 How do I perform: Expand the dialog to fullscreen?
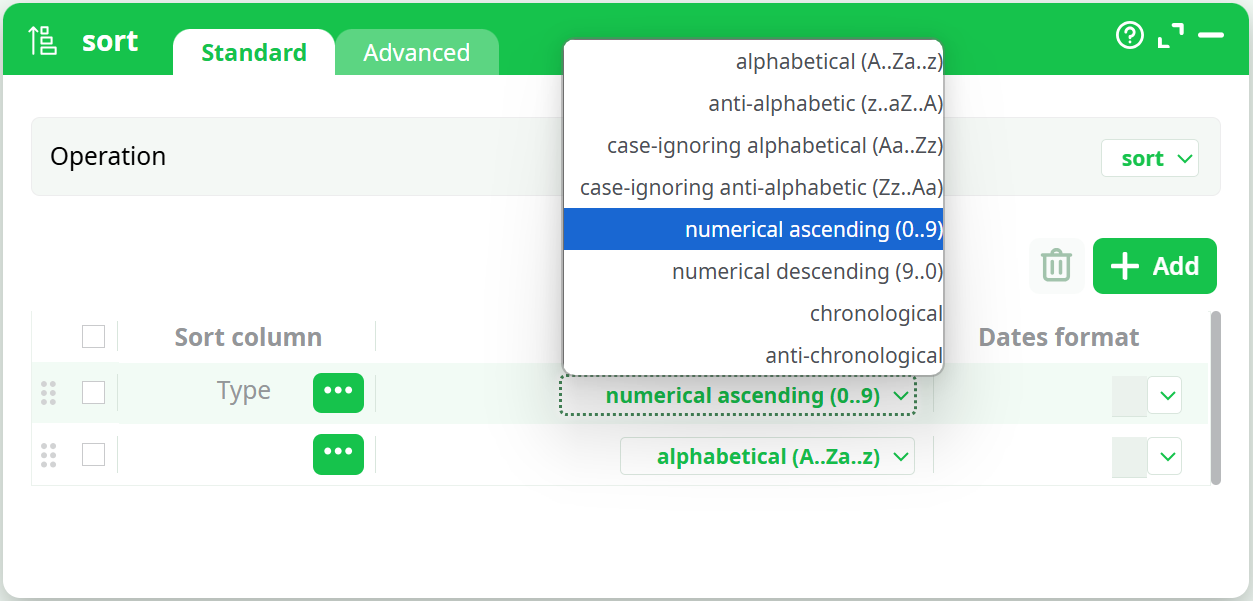[1169, 34]
